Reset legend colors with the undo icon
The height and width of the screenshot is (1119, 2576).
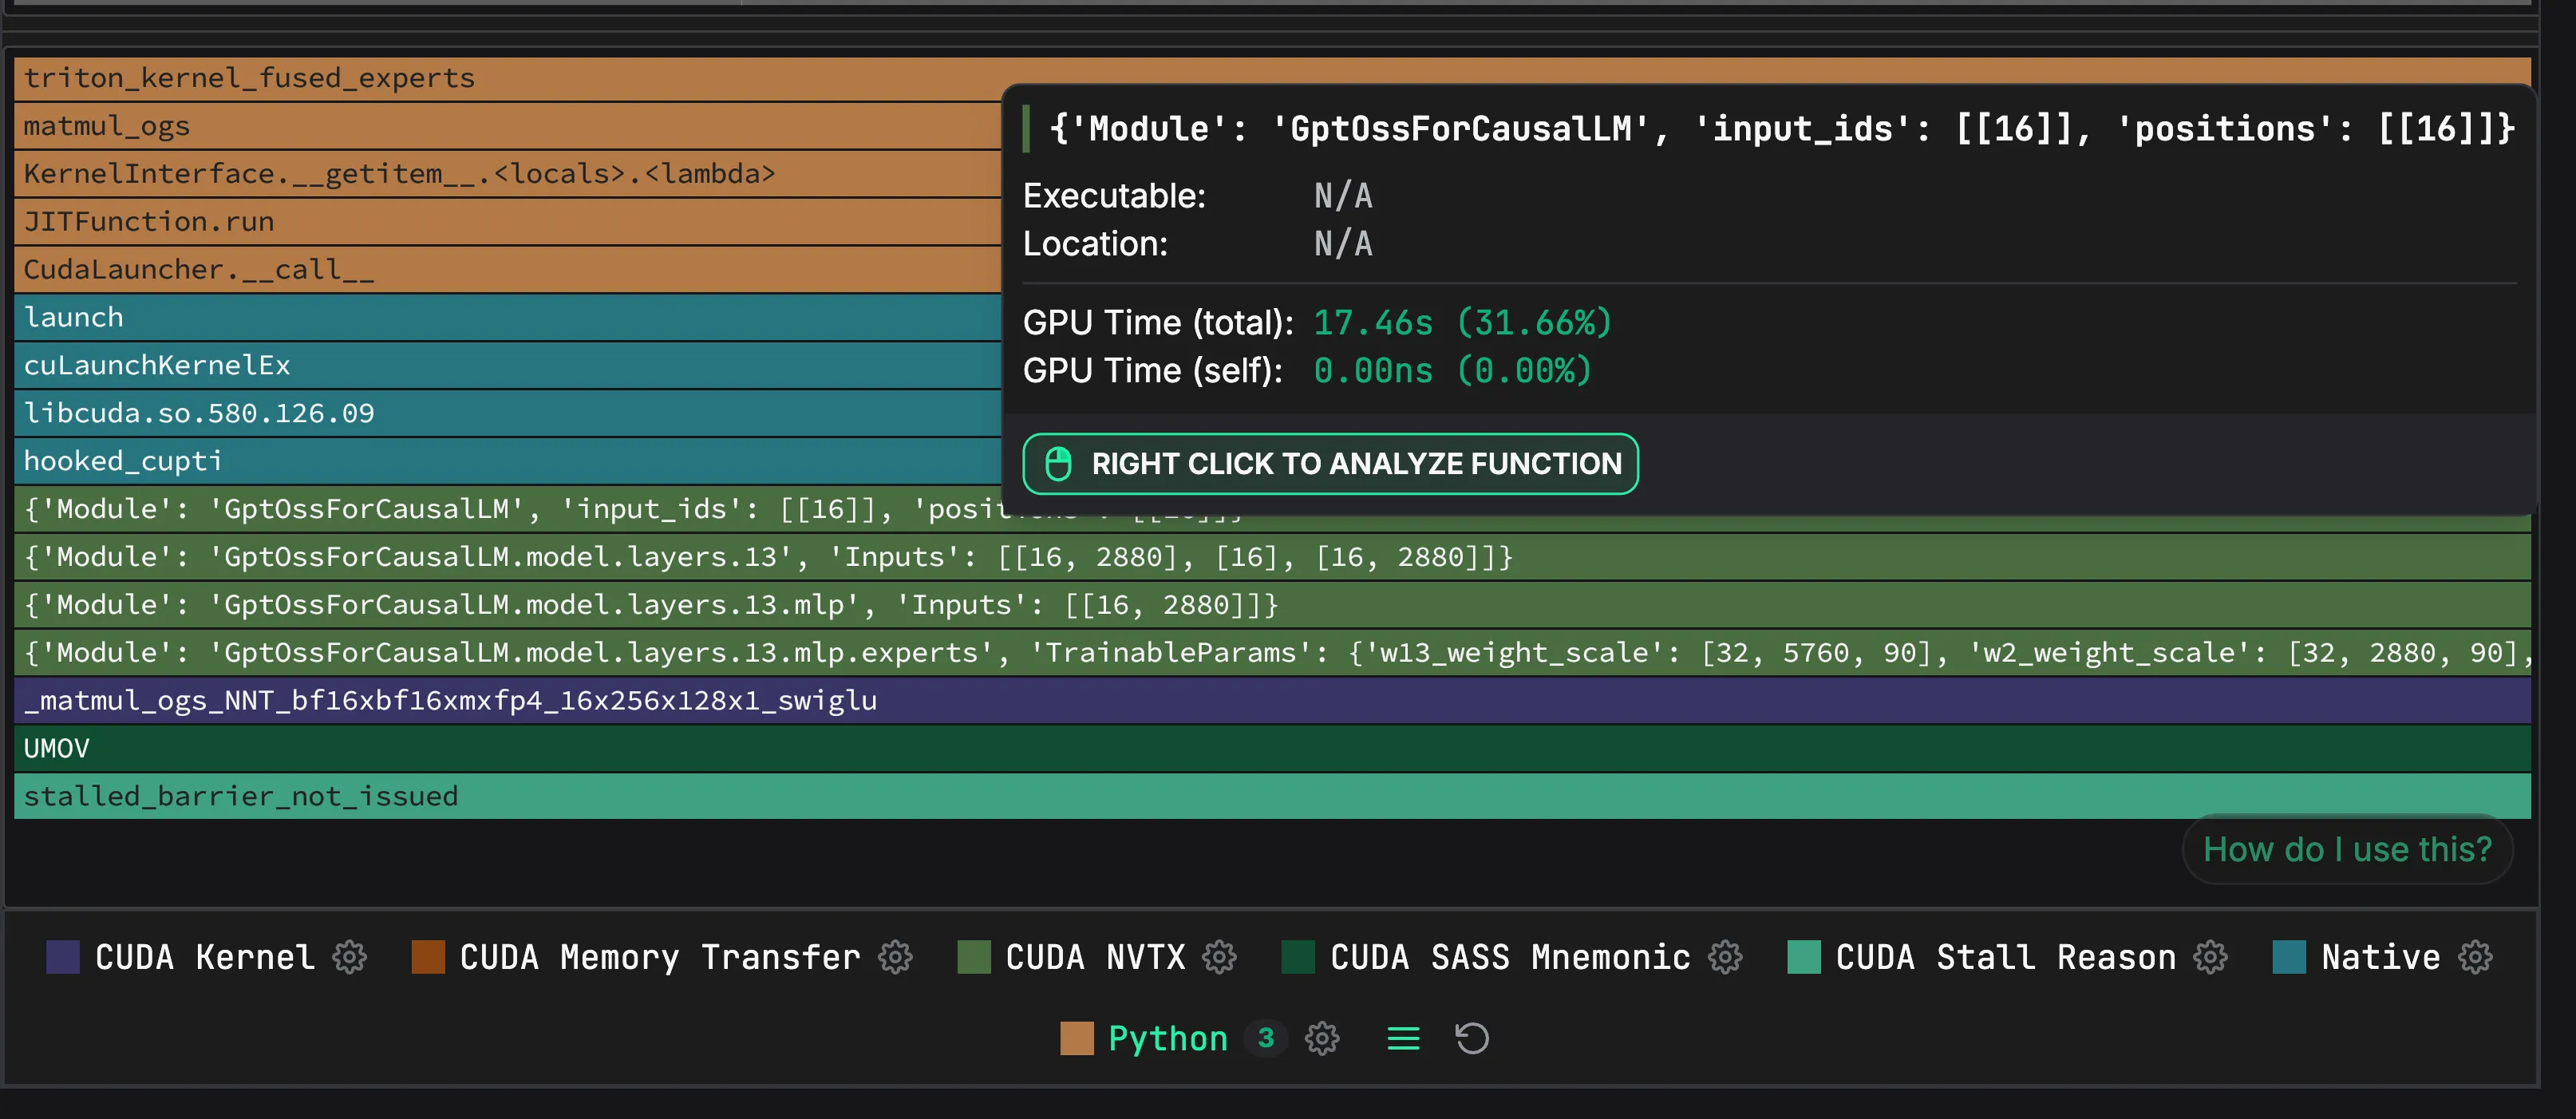[x=1472, y=1038]
